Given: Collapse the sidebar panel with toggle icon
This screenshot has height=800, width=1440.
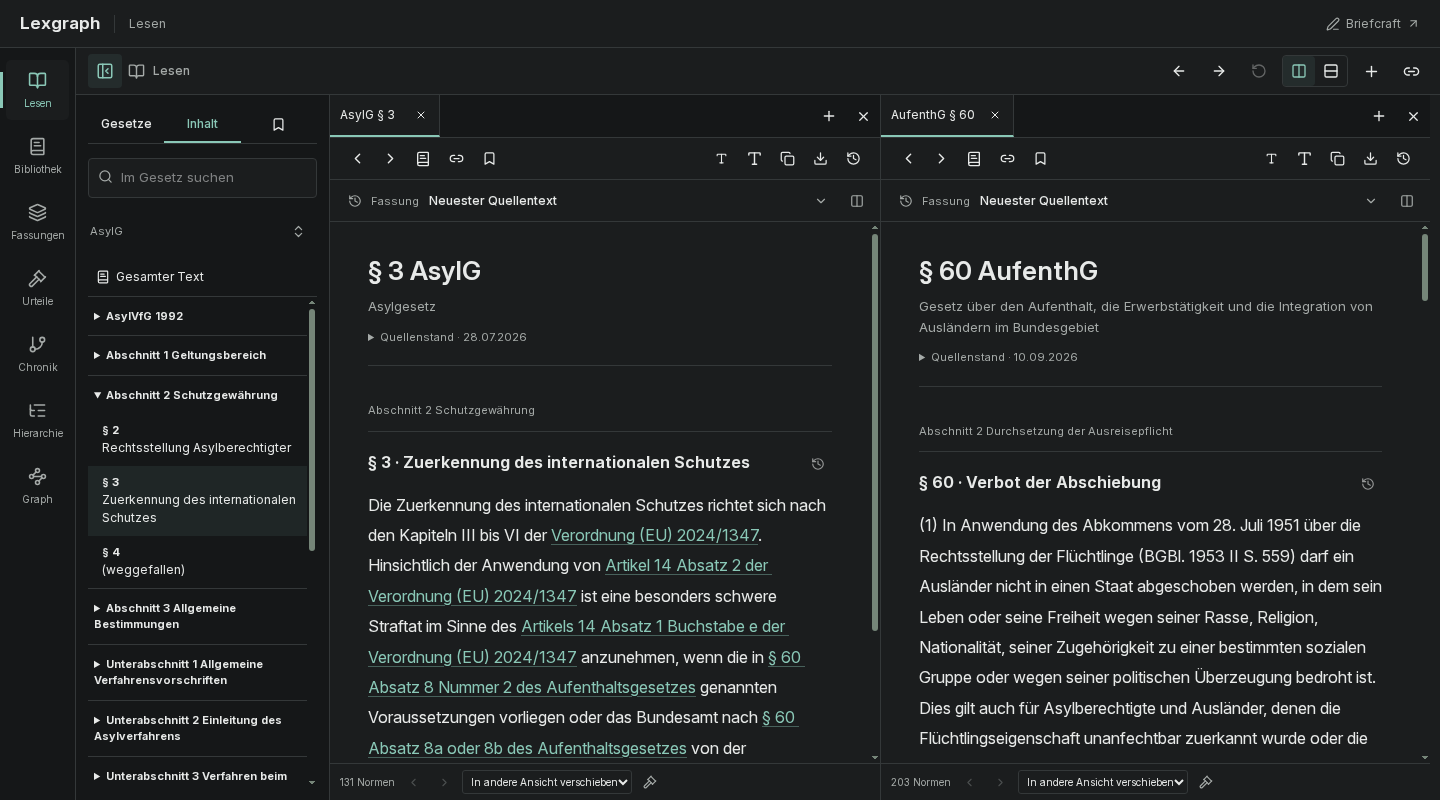Looking at the screenshot, I should [x=105, y=71].
